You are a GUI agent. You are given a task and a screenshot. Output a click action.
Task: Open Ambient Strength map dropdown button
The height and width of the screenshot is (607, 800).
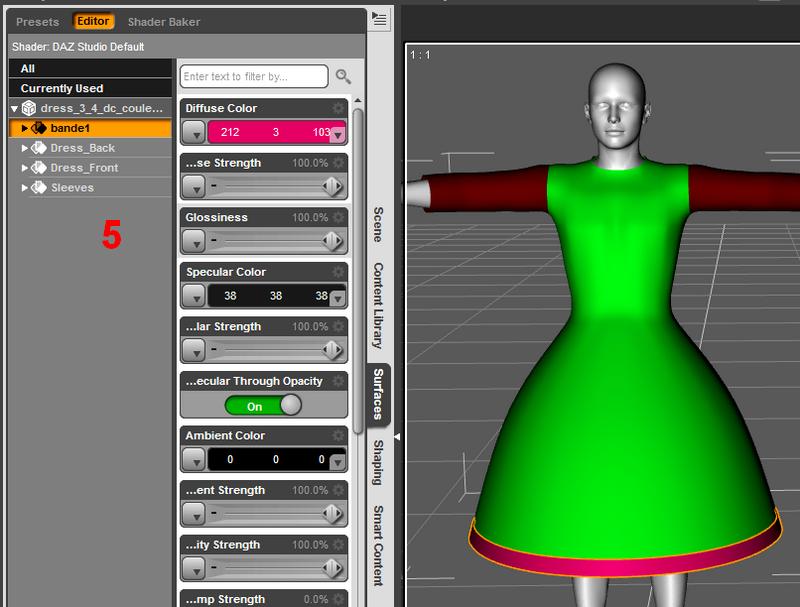(x=194, y=514)
